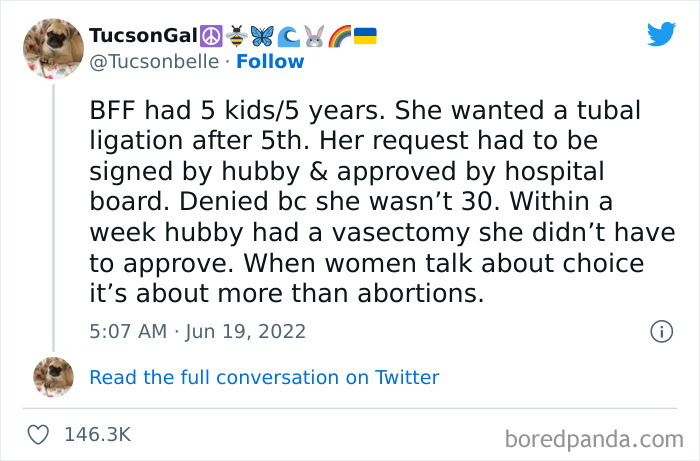Image resolution: width=700 pixels, height=461 pixels.
Task: Open the tweet info icon
Action: 661,331
